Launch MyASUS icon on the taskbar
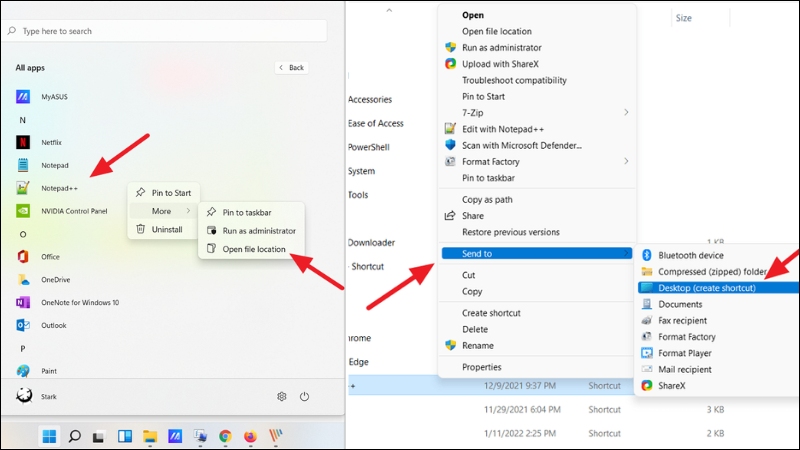 (175, 436)
